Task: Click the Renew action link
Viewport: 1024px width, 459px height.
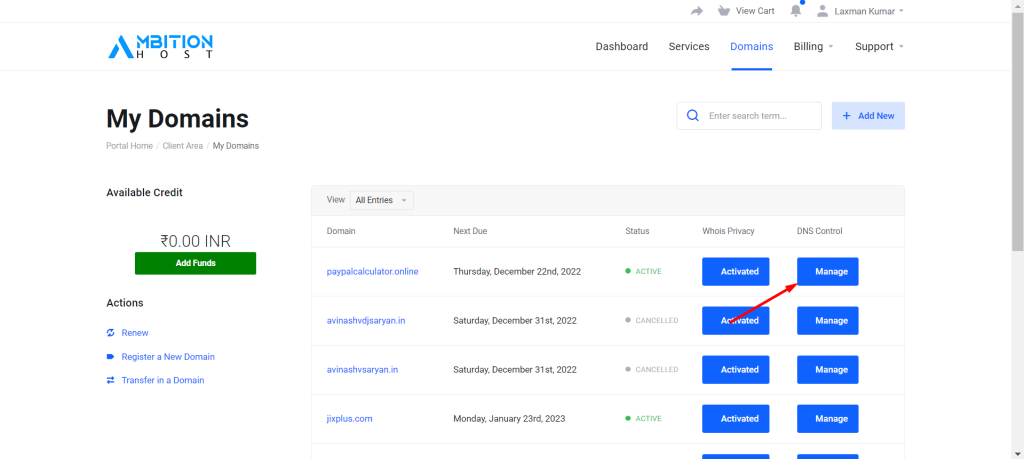Action: point(135,333)
